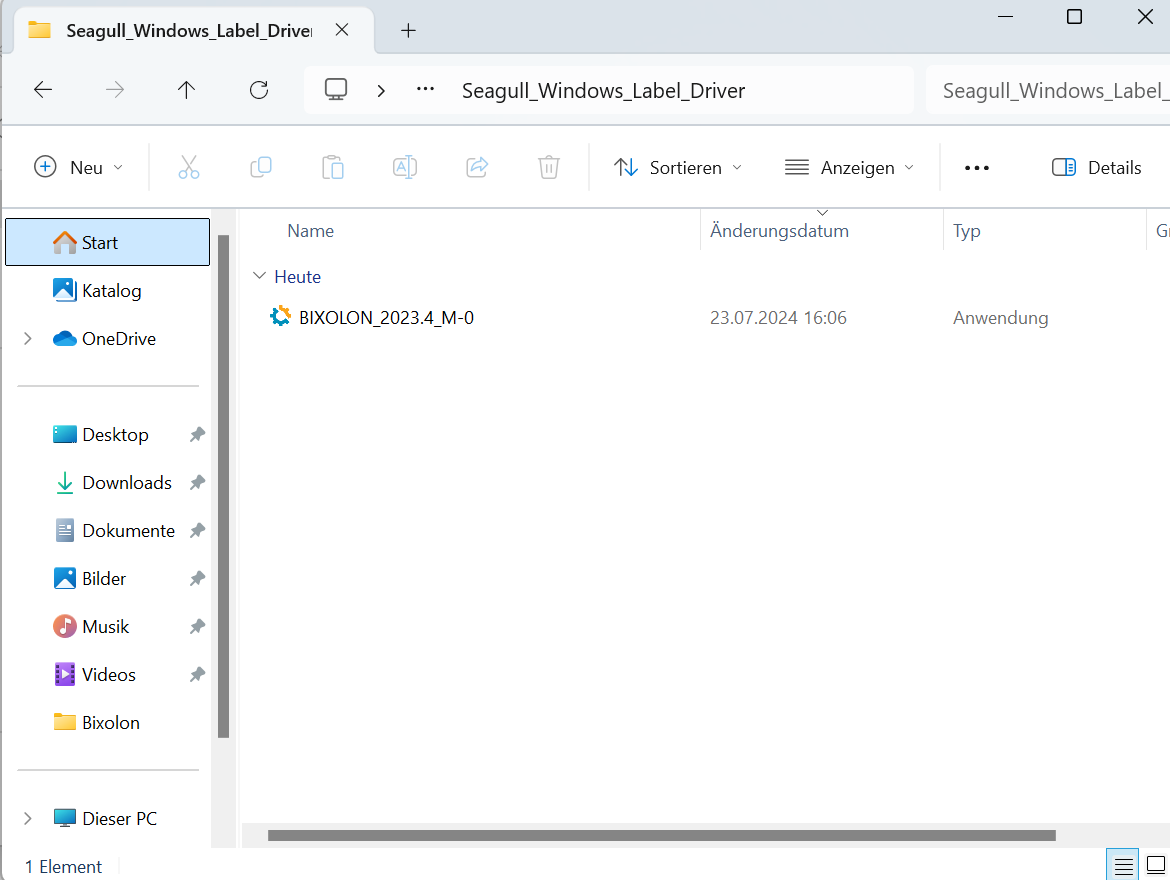Click the pin icon next to Desktop
The height and width of the screenshot is (880, 1170).
tap(197, 434)
